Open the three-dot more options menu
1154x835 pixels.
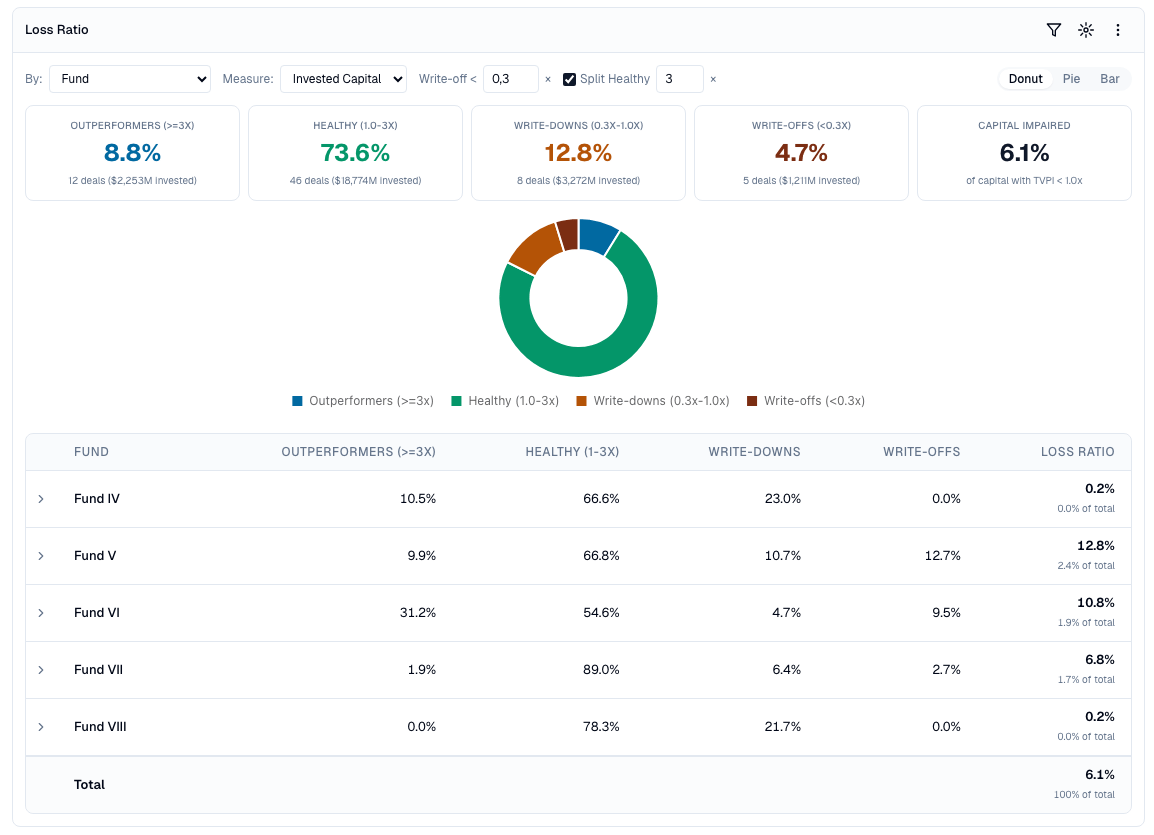1118,30
